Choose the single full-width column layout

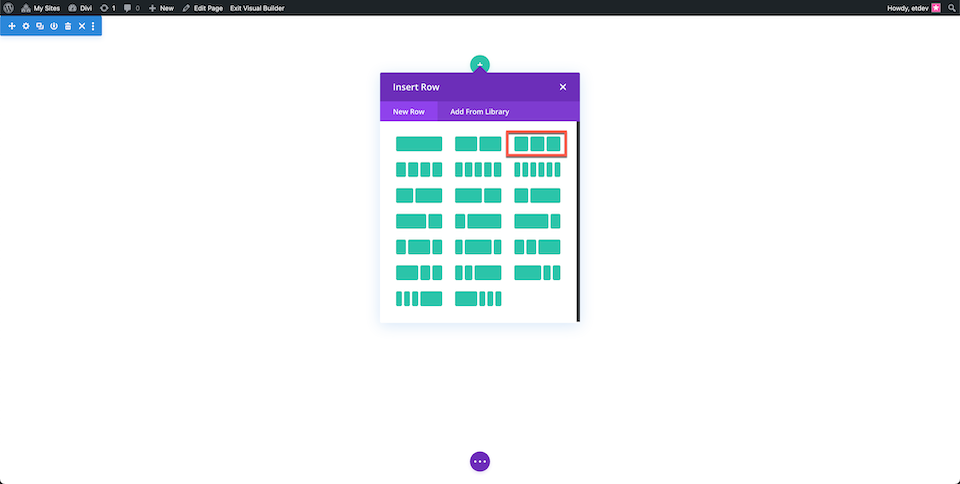419,144
